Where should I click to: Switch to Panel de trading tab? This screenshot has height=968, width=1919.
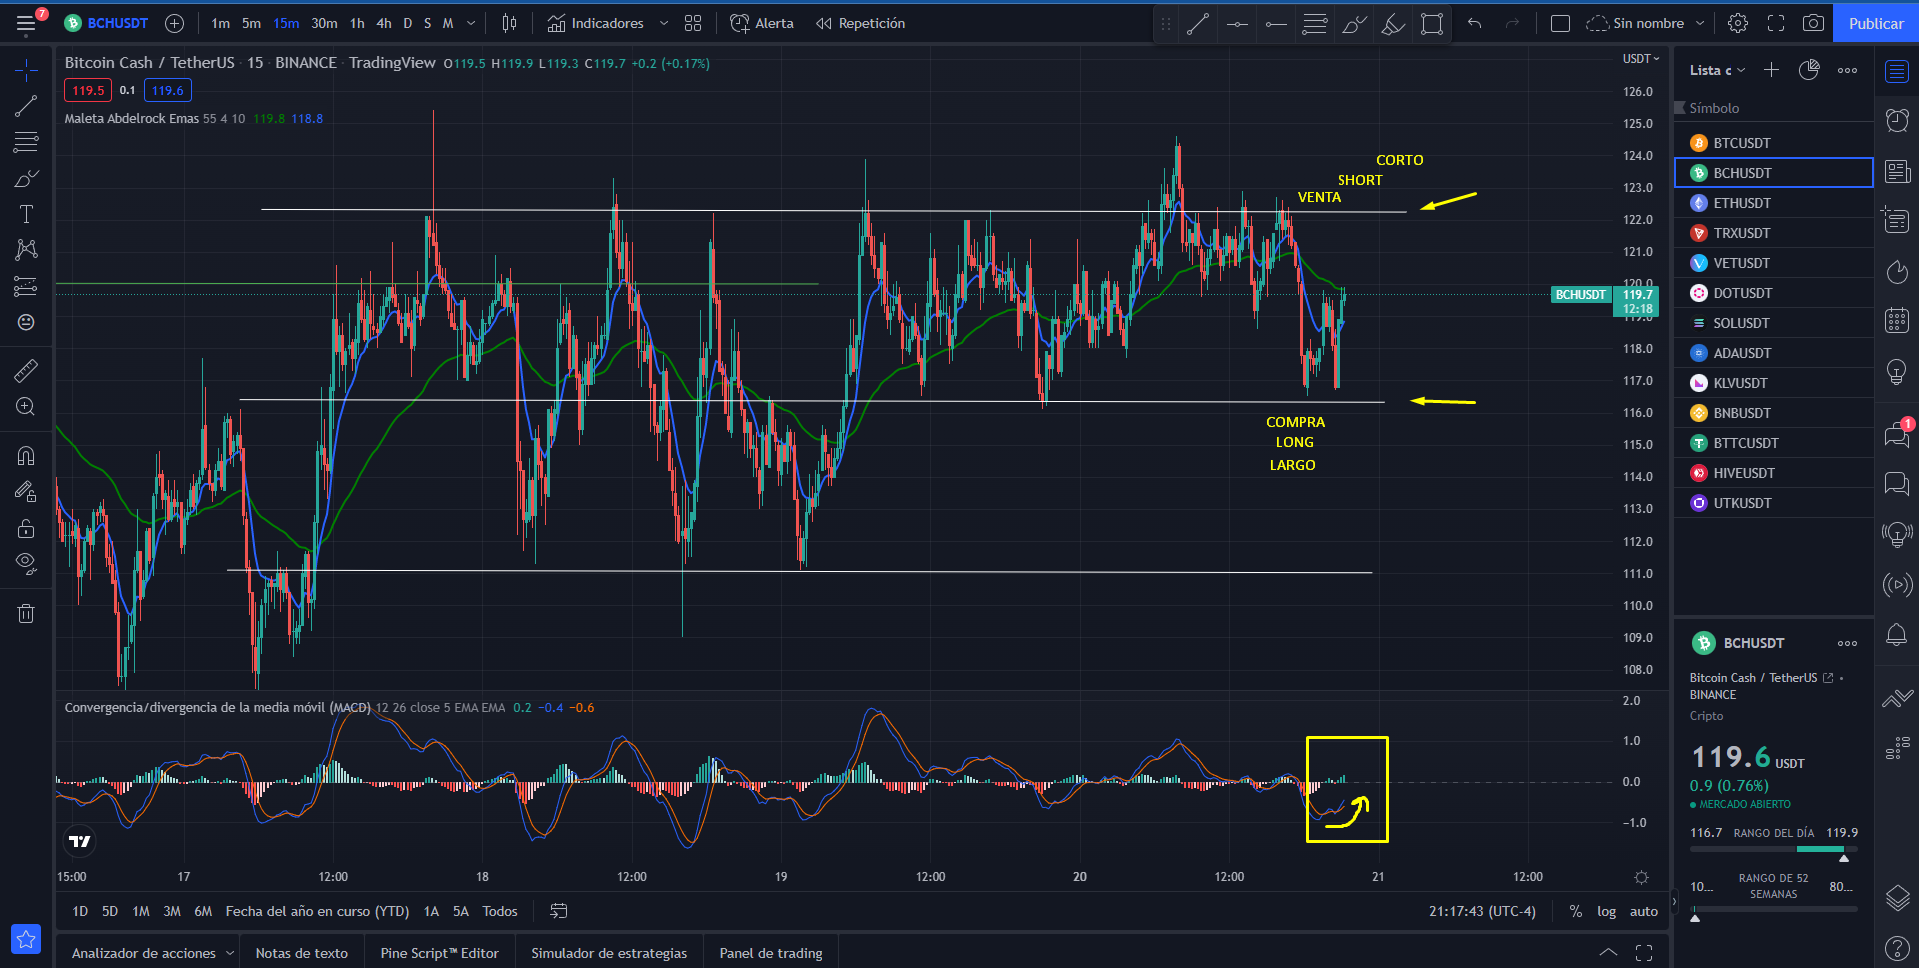(x=771, y=953)
